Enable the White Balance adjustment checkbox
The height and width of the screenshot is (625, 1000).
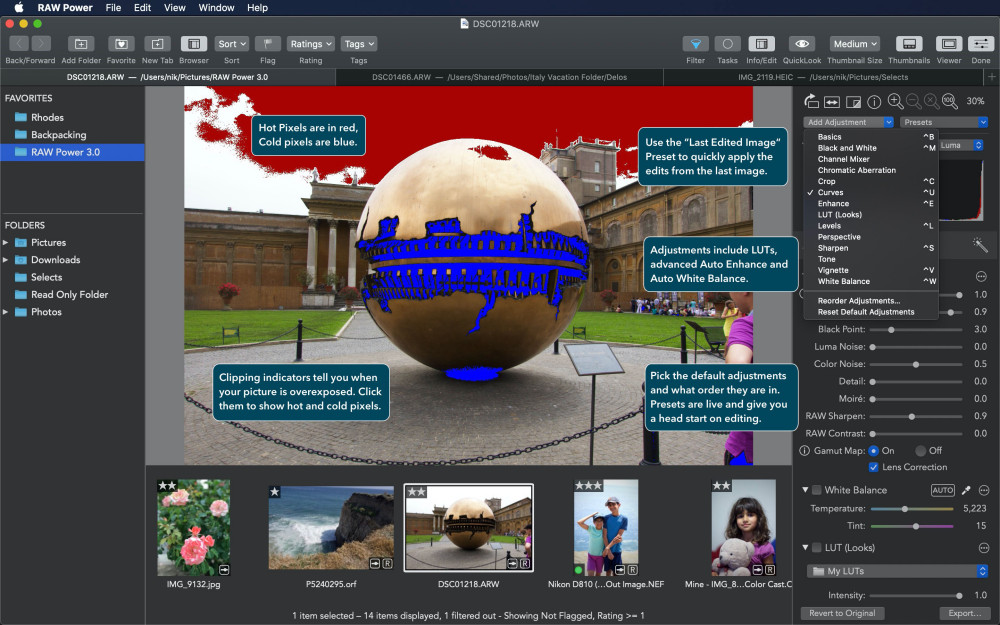click(816, 490)
